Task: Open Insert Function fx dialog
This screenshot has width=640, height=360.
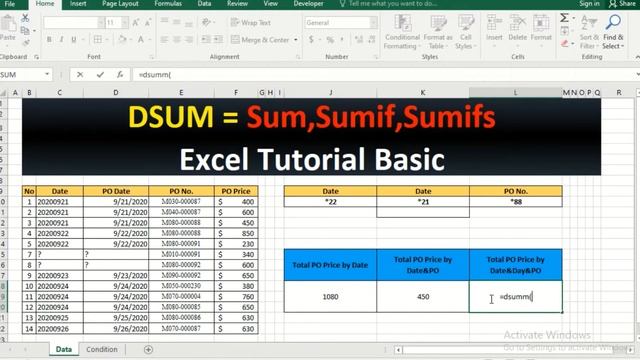Action: (120, 74)
